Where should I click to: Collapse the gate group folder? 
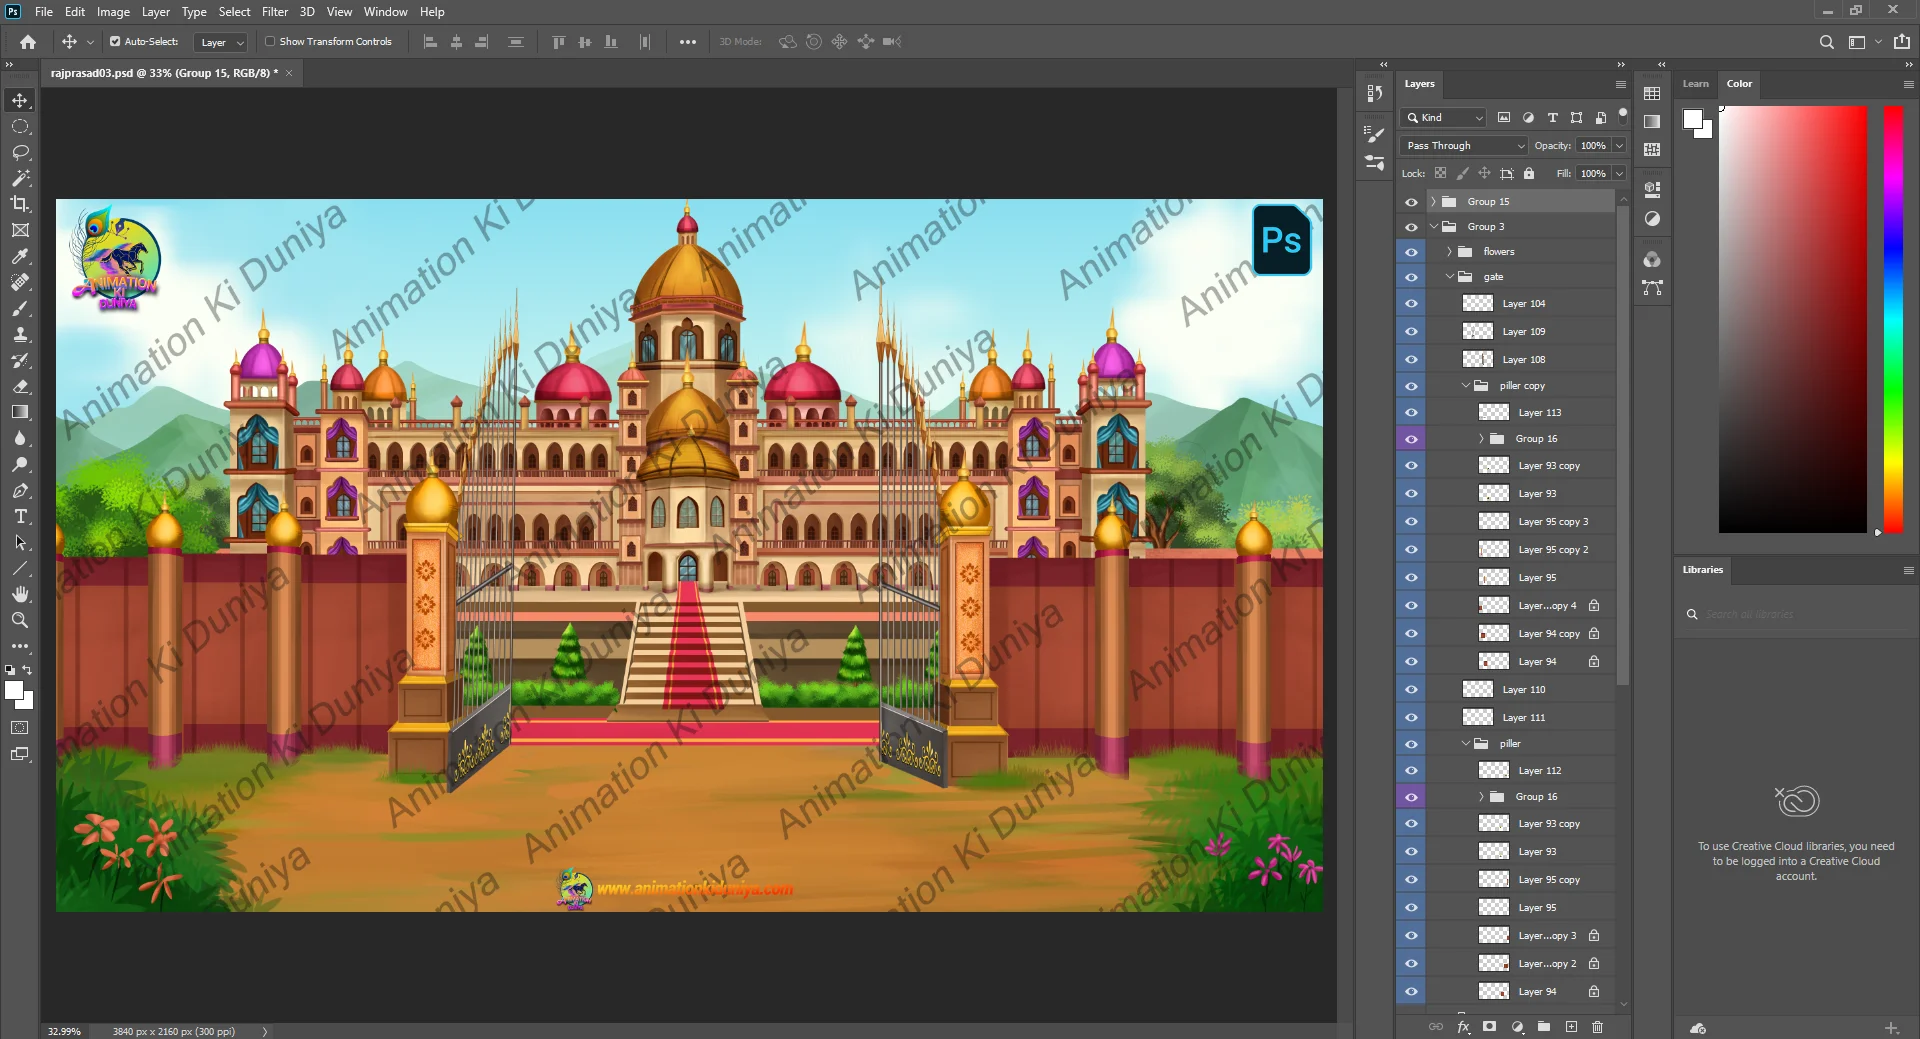pos(1449,277)
